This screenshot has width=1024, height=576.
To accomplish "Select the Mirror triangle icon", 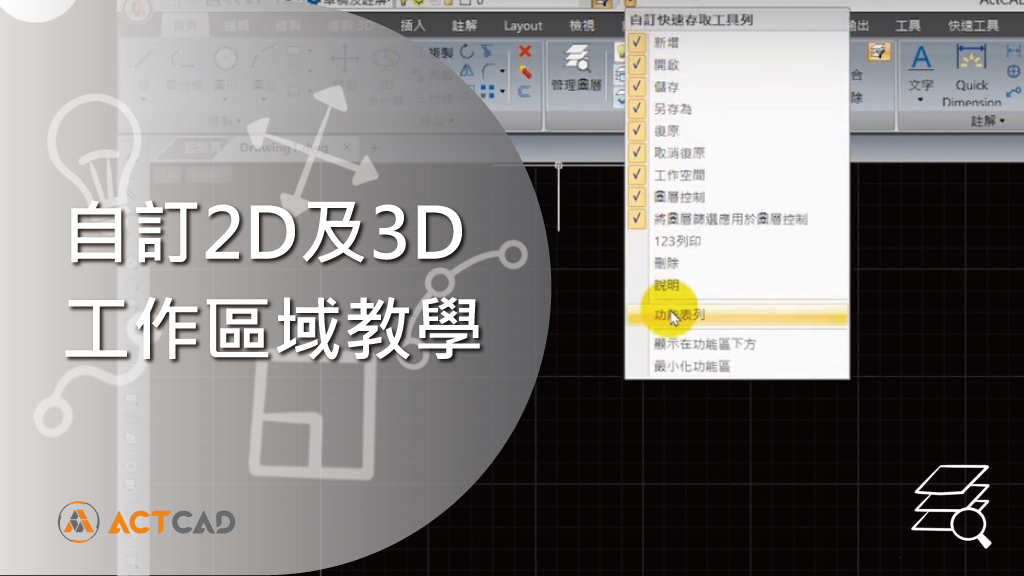I will point(466,71).
